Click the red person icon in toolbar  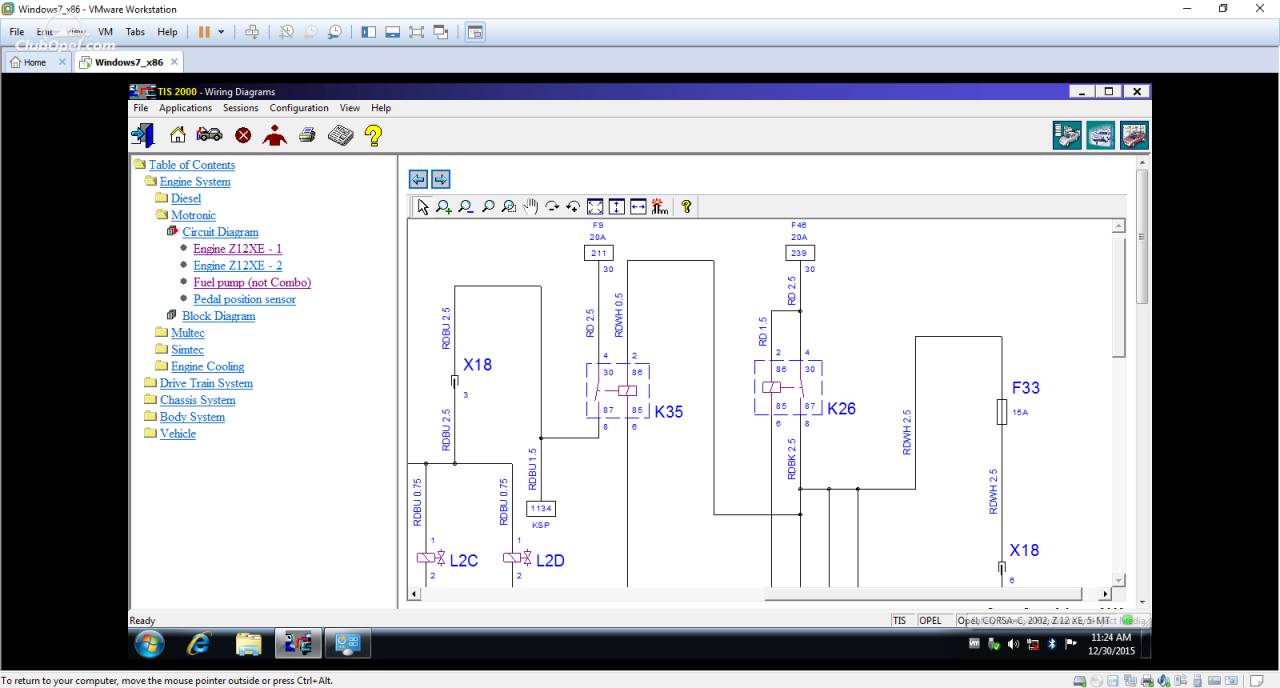tap(274, 135)
